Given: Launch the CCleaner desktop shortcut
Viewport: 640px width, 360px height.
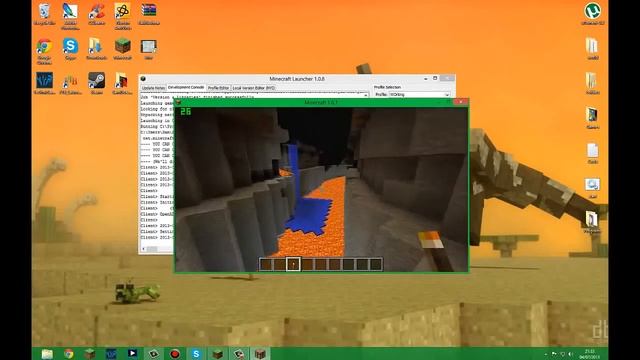Looking at the screenshot, I should [x=96, y=14].
